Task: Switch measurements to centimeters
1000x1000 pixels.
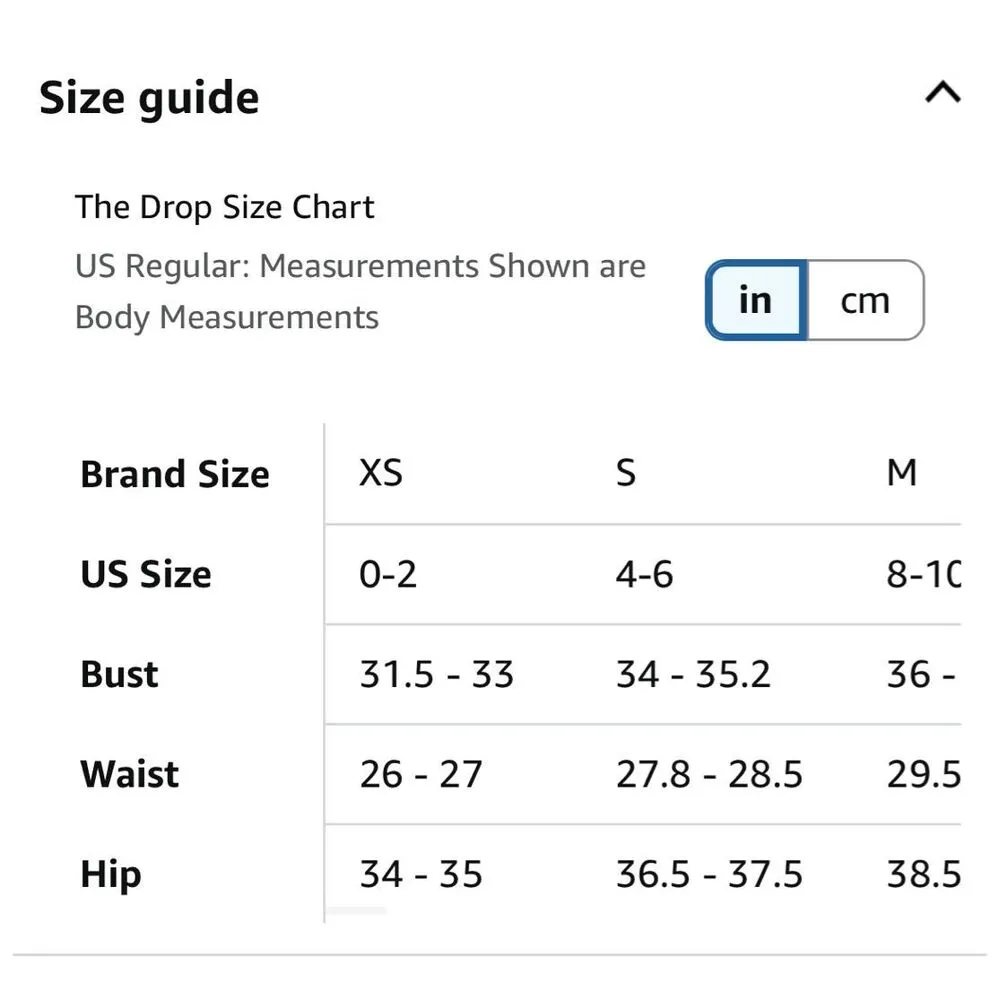Action: pos(866,299)
